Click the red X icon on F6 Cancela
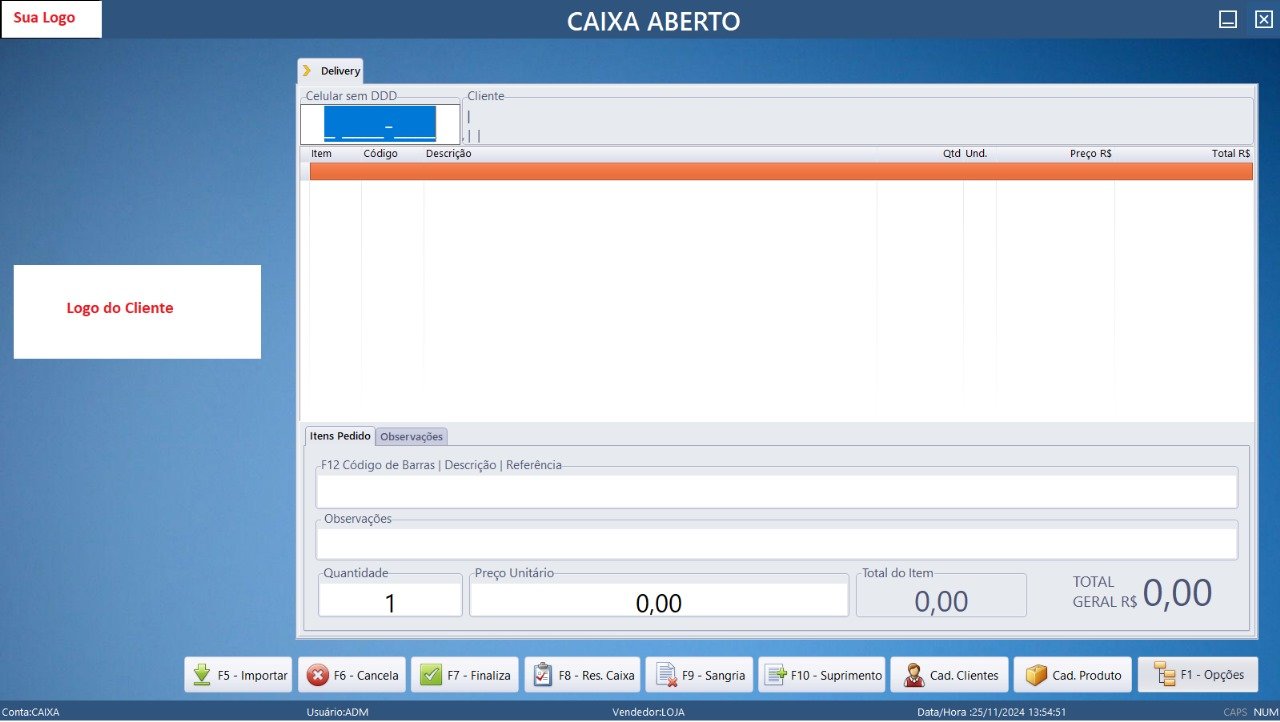The height and width of the screenshot is (722, 1280). point(317,675)
